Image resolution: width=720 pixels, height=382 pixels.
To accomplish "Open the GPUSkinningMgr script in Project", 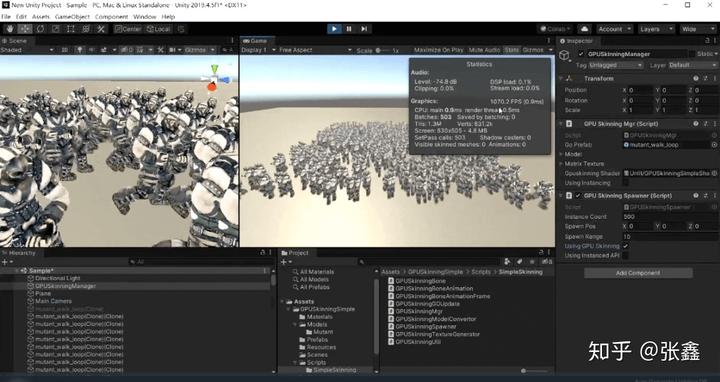I will point(419,311).
